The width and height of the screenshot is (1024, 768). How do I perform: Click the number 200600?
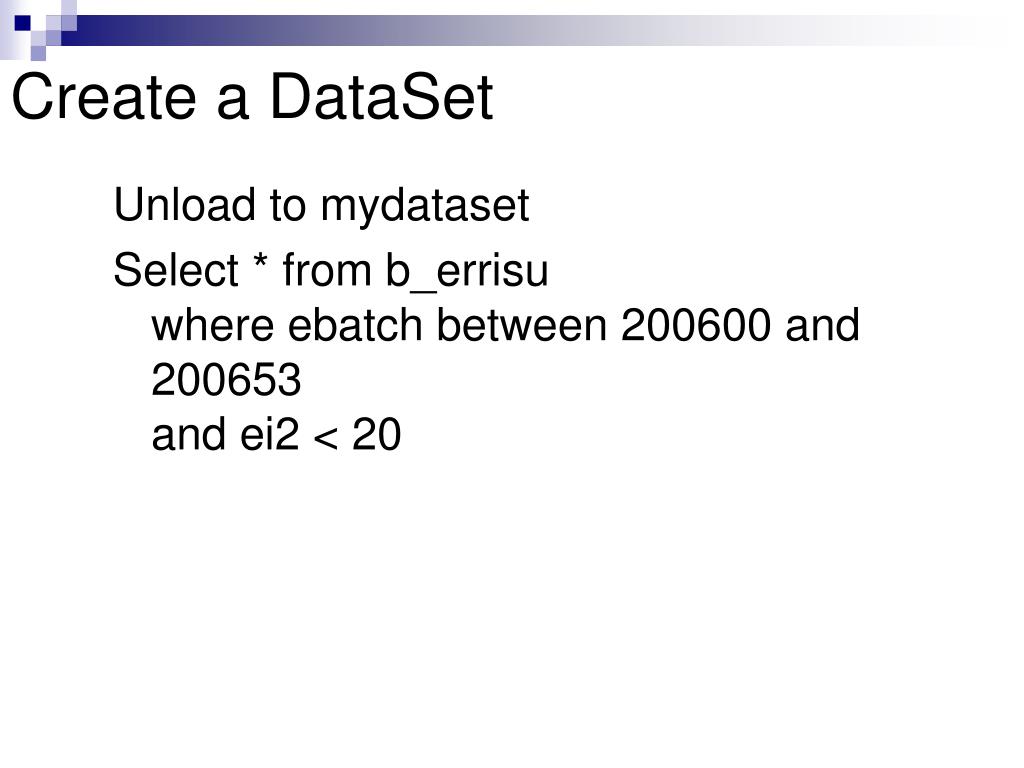pyautogui.click(x=696, y=325)
